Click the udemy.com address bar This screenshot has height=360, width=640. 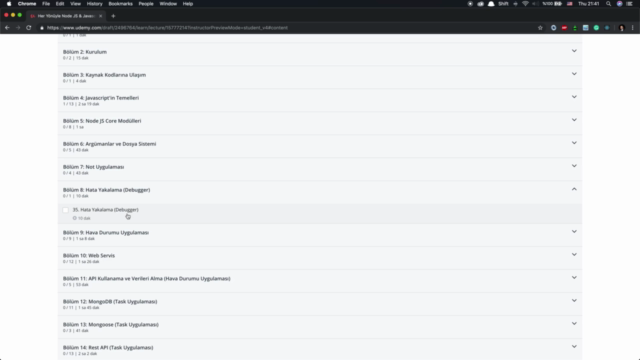click(286, 28)
